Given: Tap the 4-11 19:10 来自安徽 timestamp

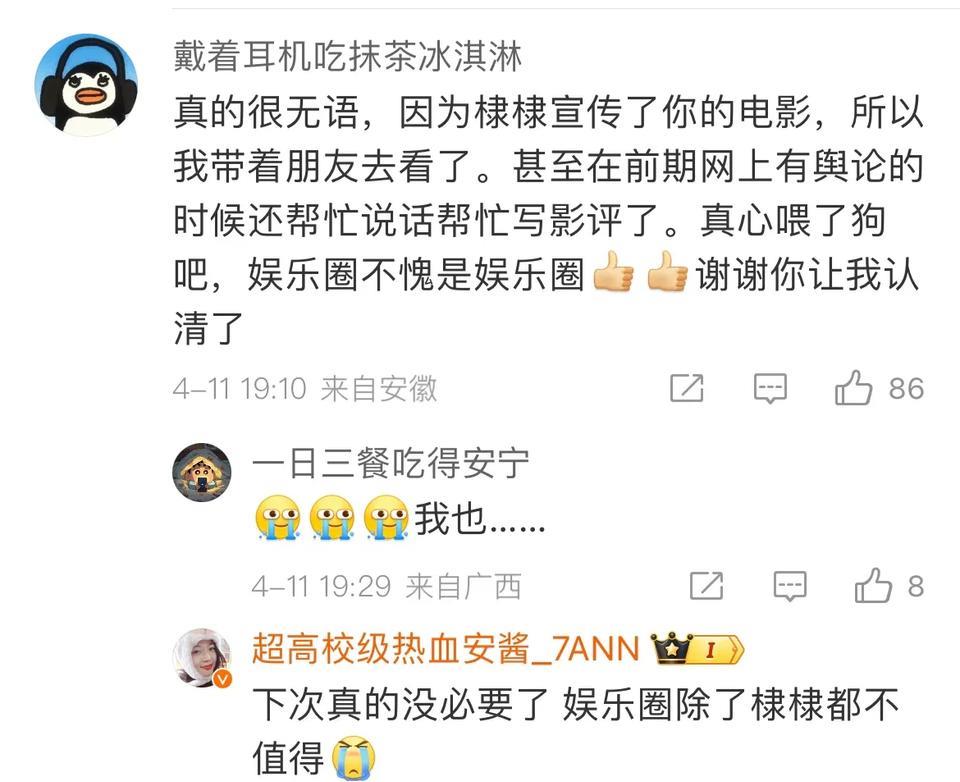Looking at the screenshot, I should [x=305, y=388].
